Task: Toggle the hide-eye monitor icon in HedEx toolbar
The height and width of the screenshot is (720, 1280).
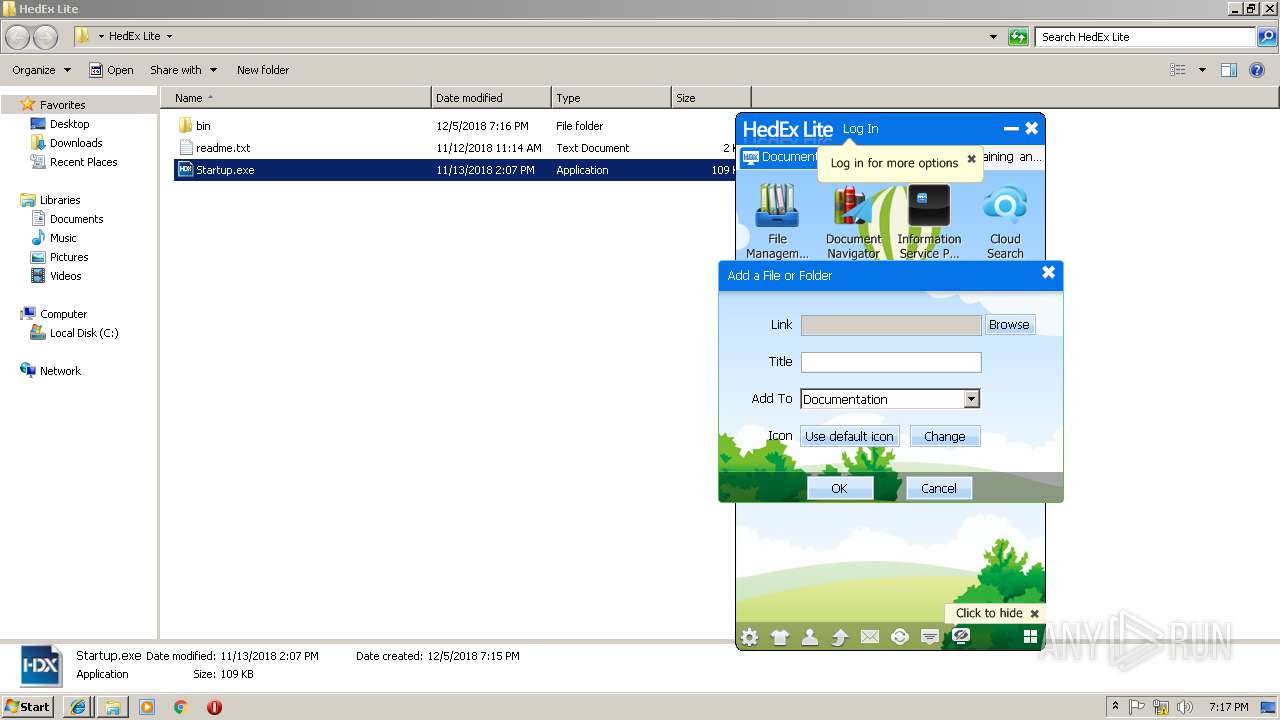Action: (x=961, y=636)
